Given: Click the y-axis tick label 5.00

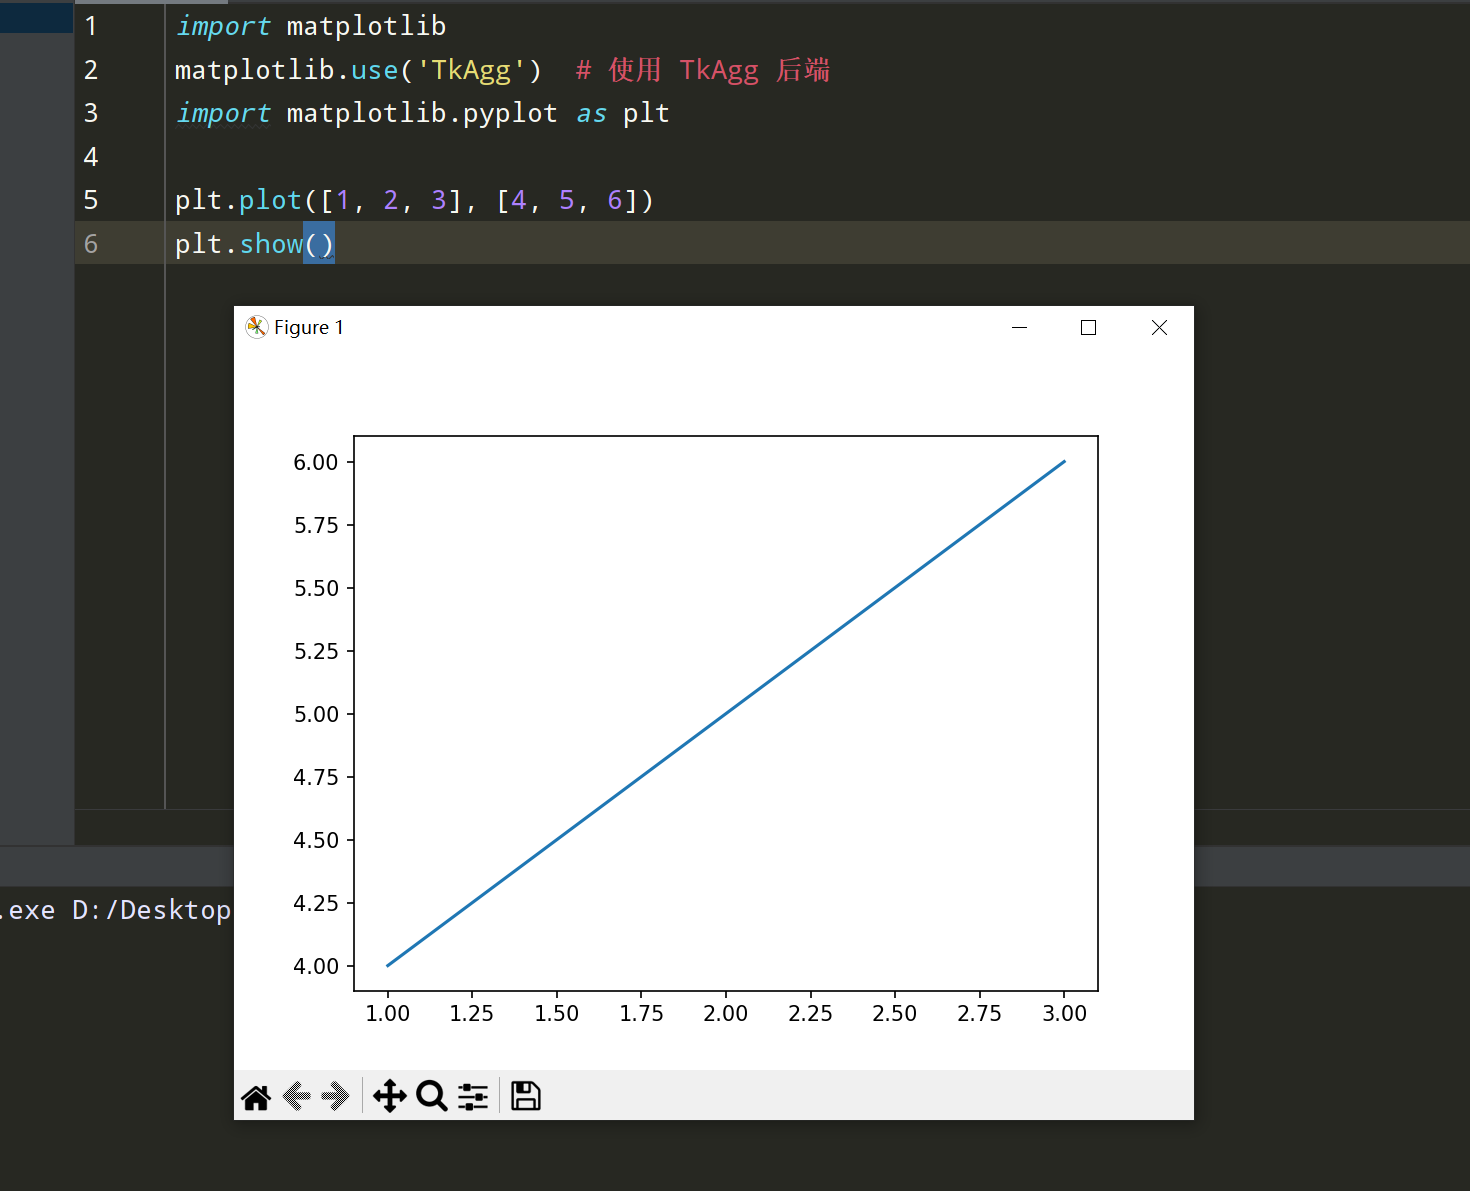Looking at the screenshot, I should (x=316, y=714).
